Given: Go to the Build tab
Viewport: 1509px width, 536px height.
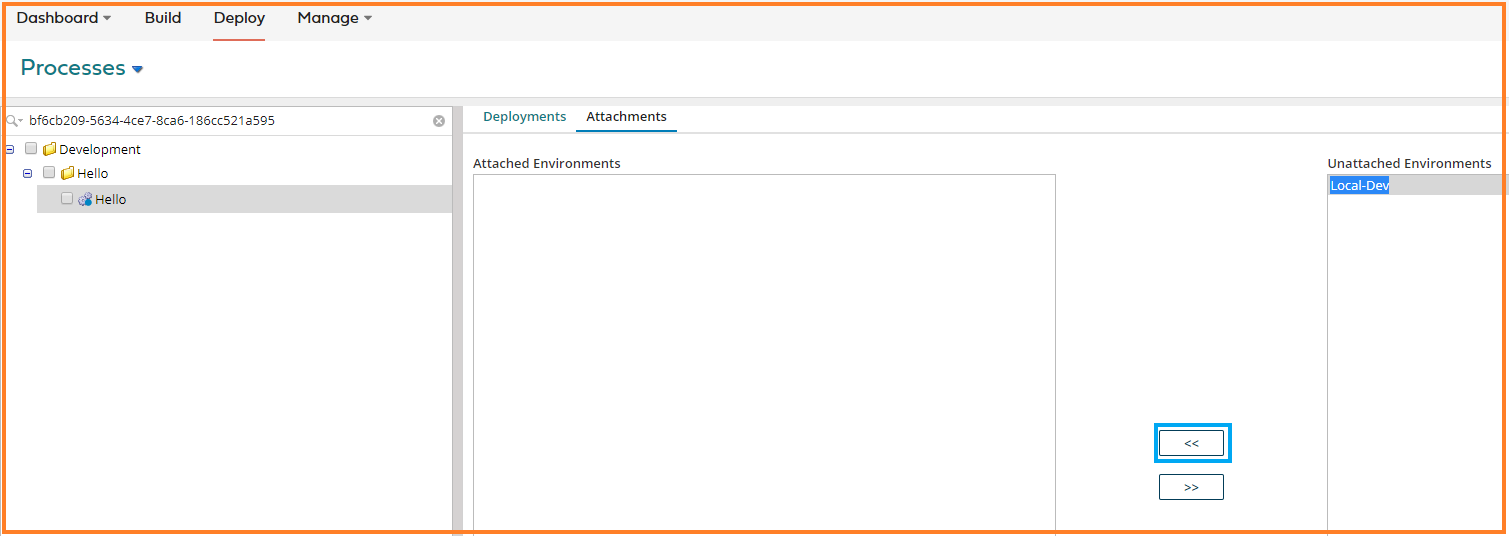Looking at the screenshot, I should (163, 18).
